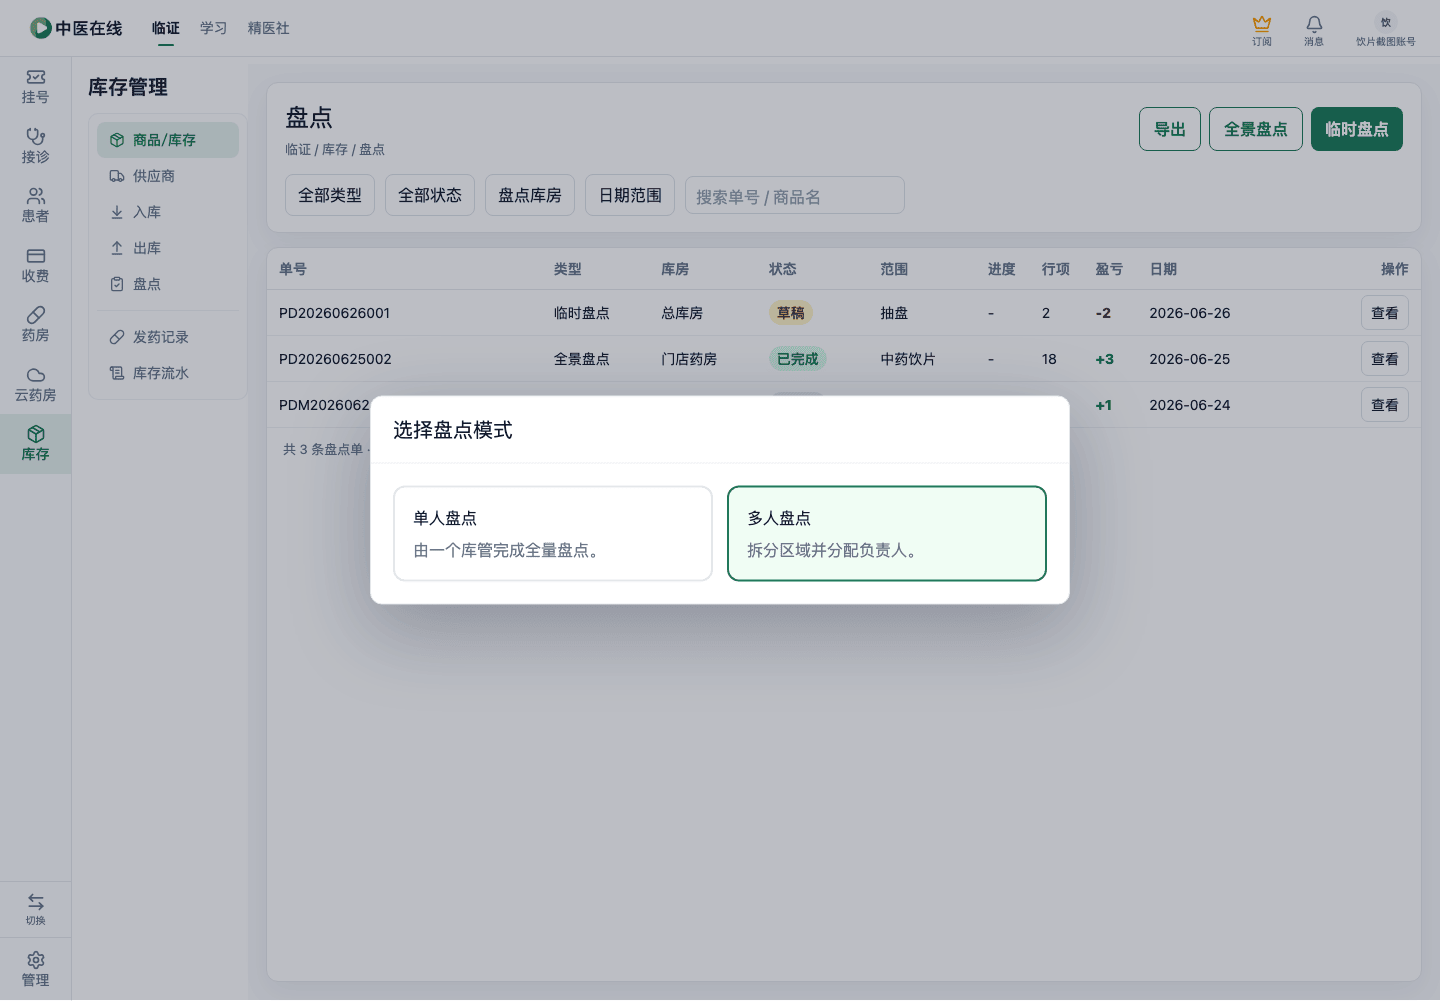Open 药房 pharmacy sidebar item
Image resolution: width=1440 pixels, height=1001 pixels.
coord(36,325)
